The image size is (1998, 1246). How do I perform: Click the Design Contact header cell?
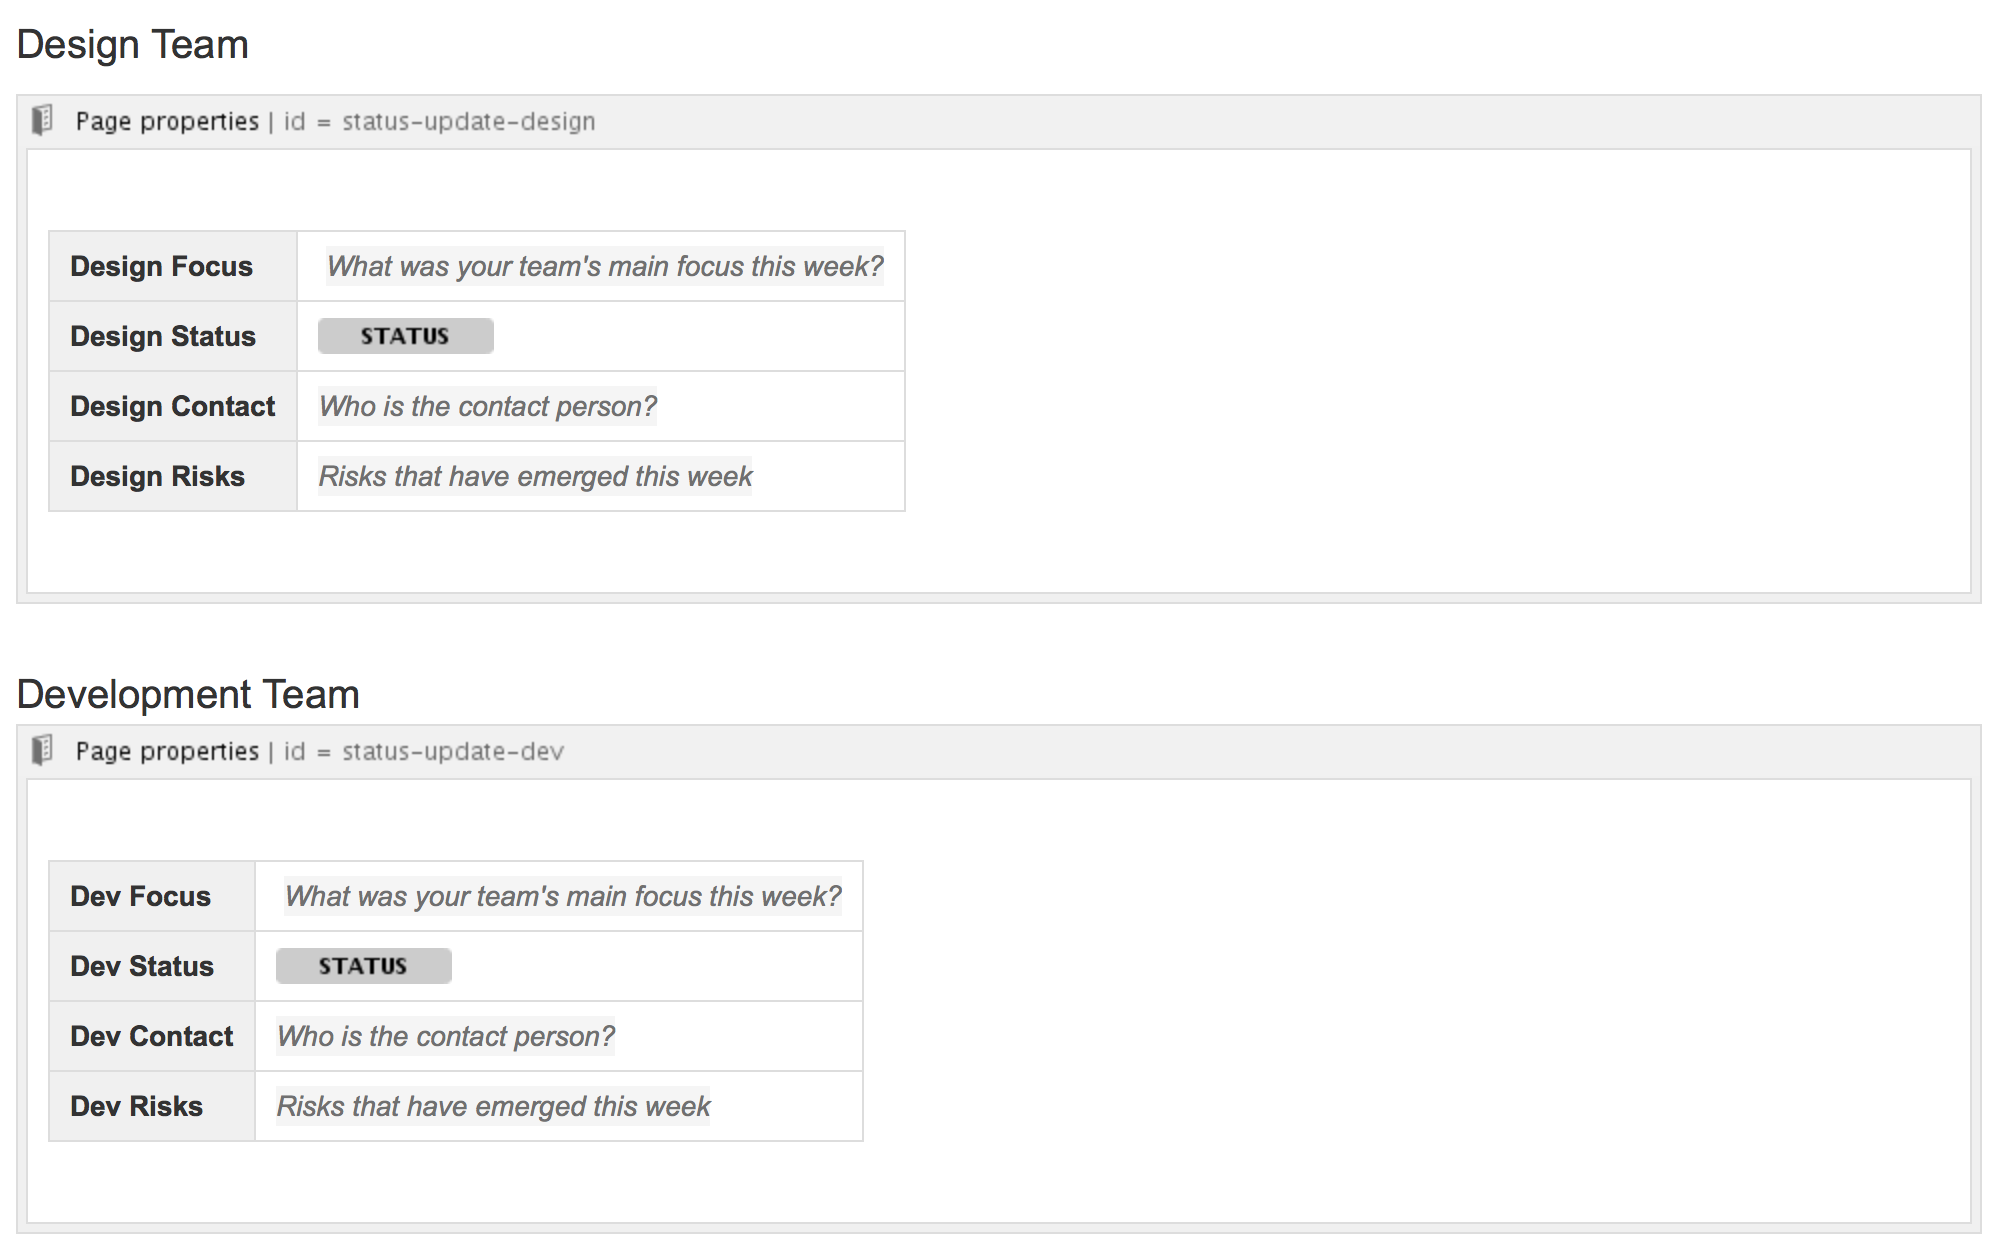[x=173, y=406]
